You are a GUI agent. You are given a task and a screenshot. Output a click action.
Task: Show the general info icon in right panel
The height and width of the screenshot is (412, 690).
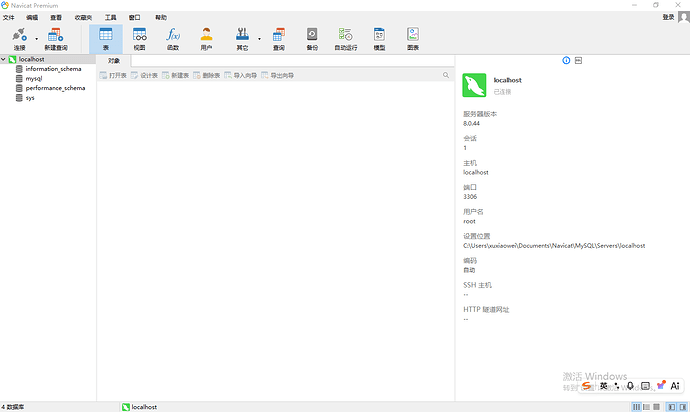pyautogui.click(x=566, y=60)
